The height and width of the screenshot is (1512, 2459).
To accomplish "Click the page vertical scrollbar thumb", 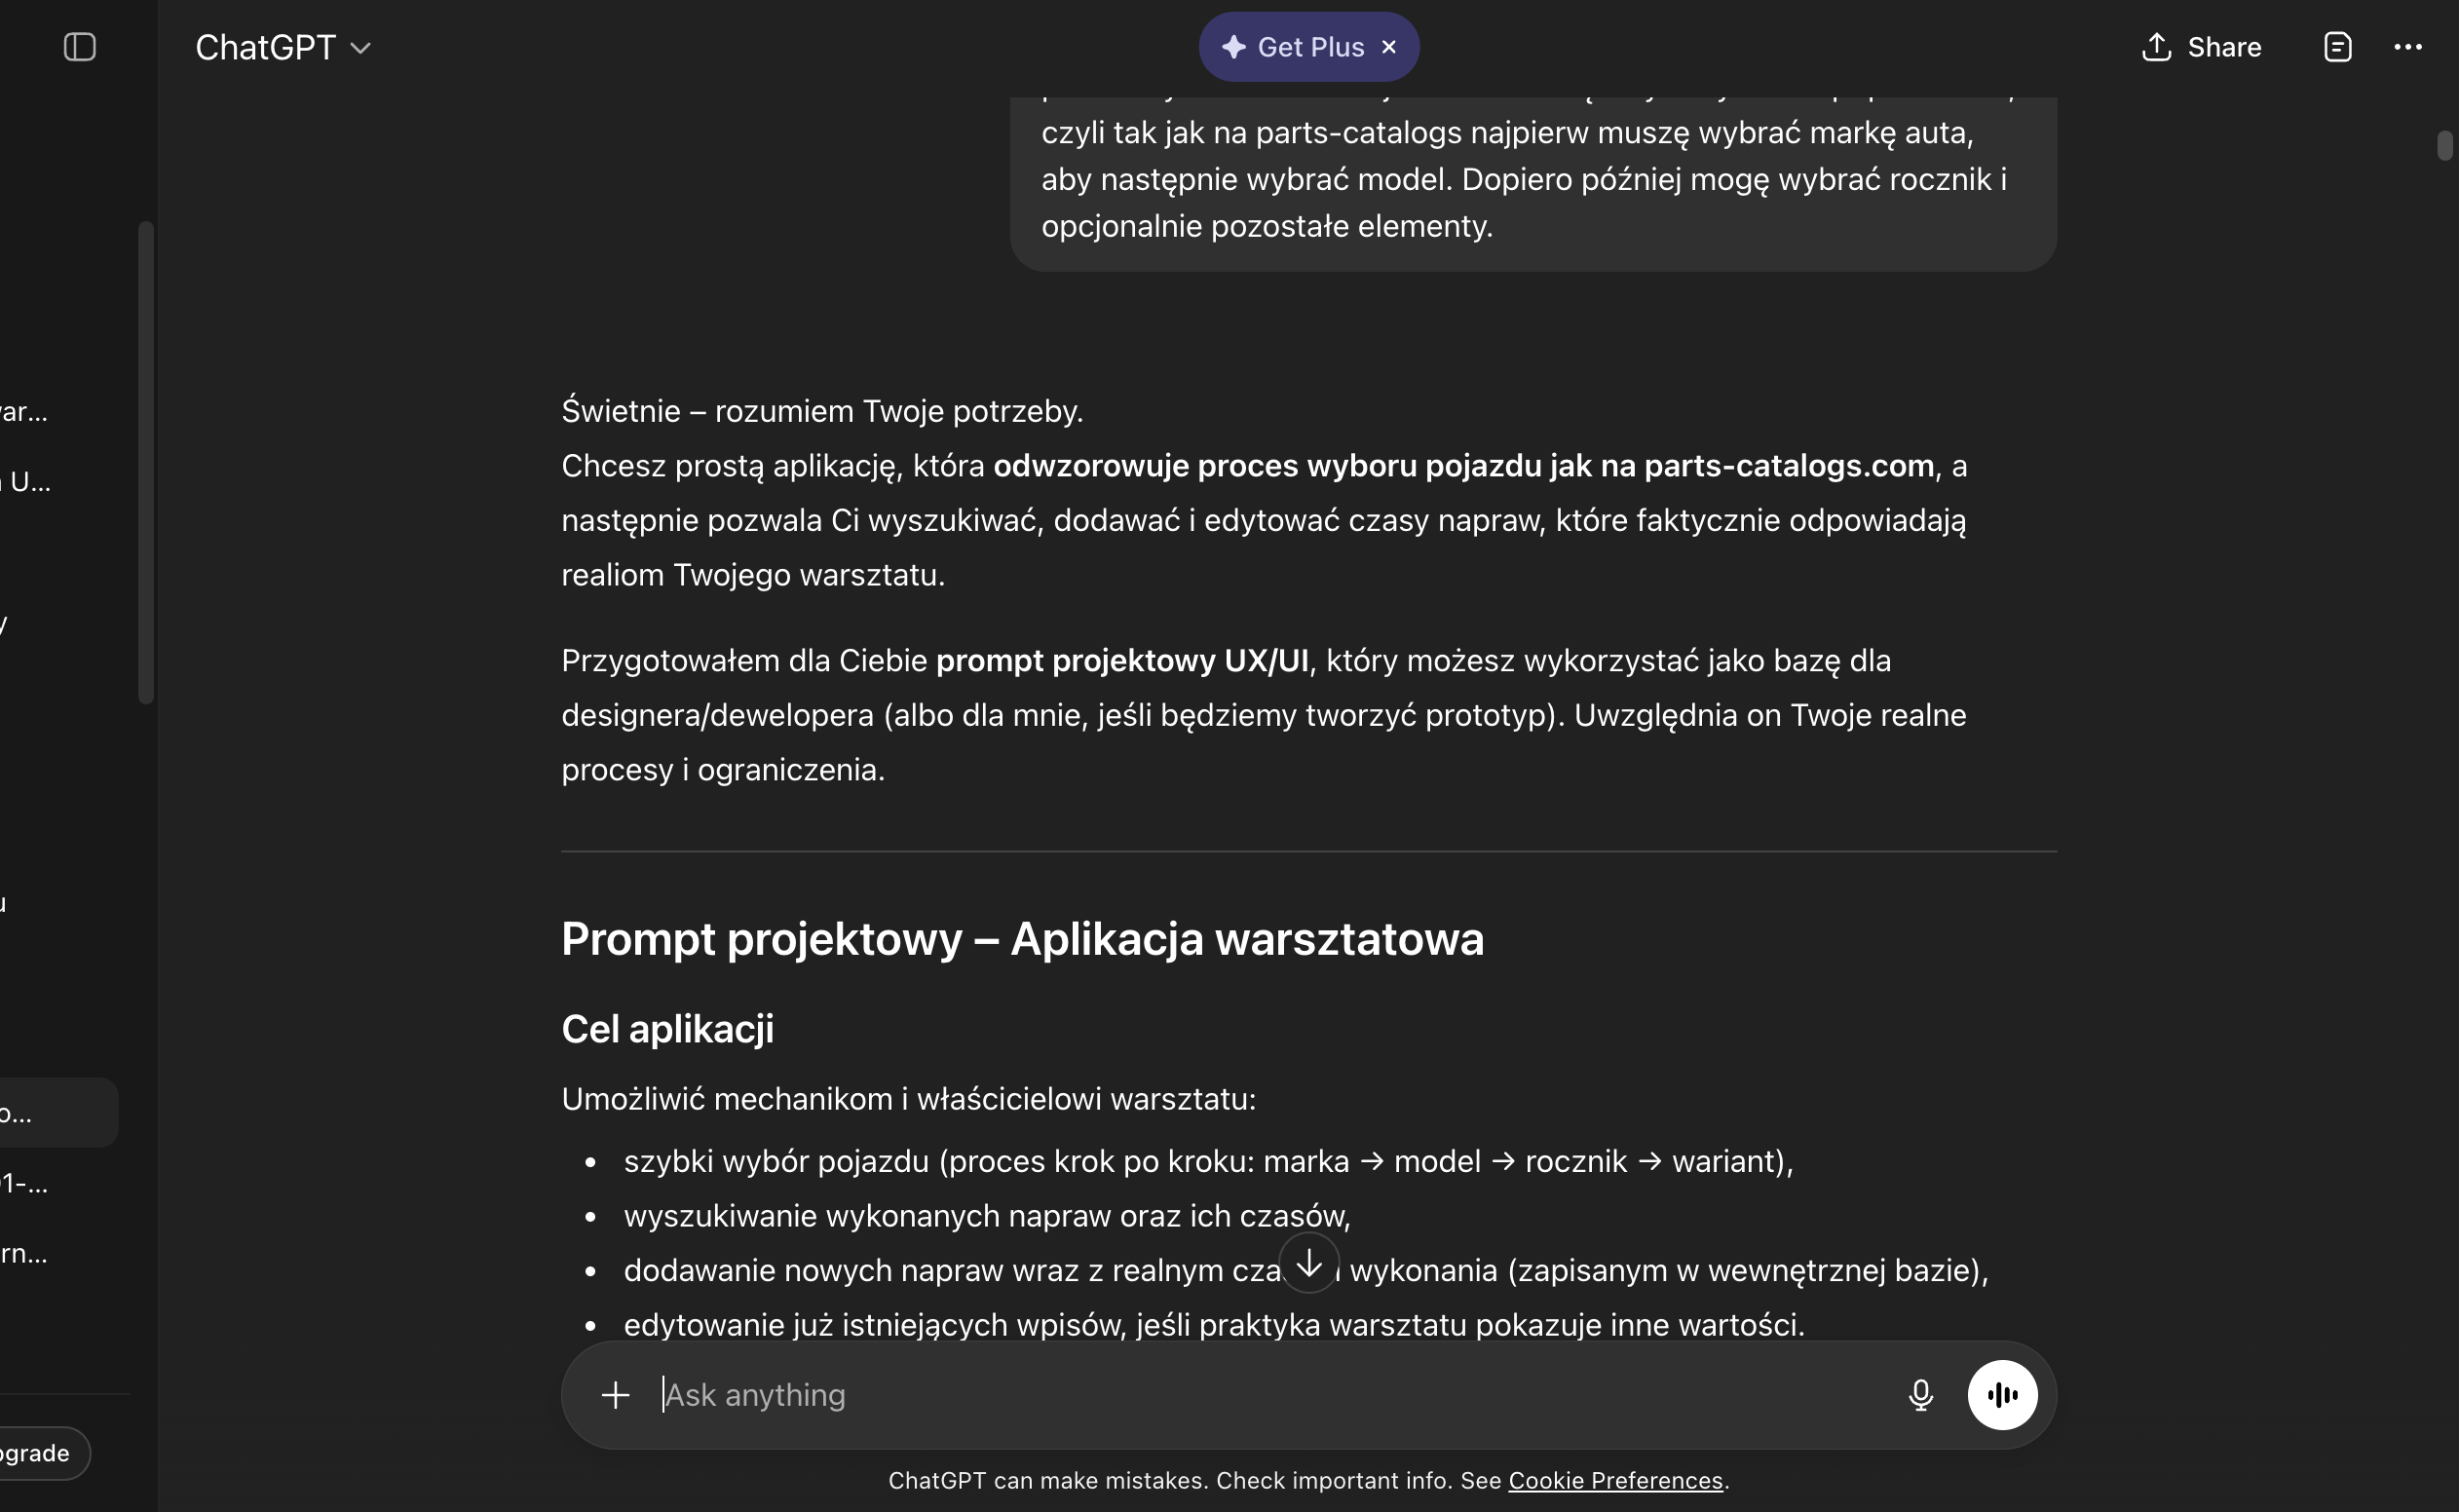I will pos(2444,146).
